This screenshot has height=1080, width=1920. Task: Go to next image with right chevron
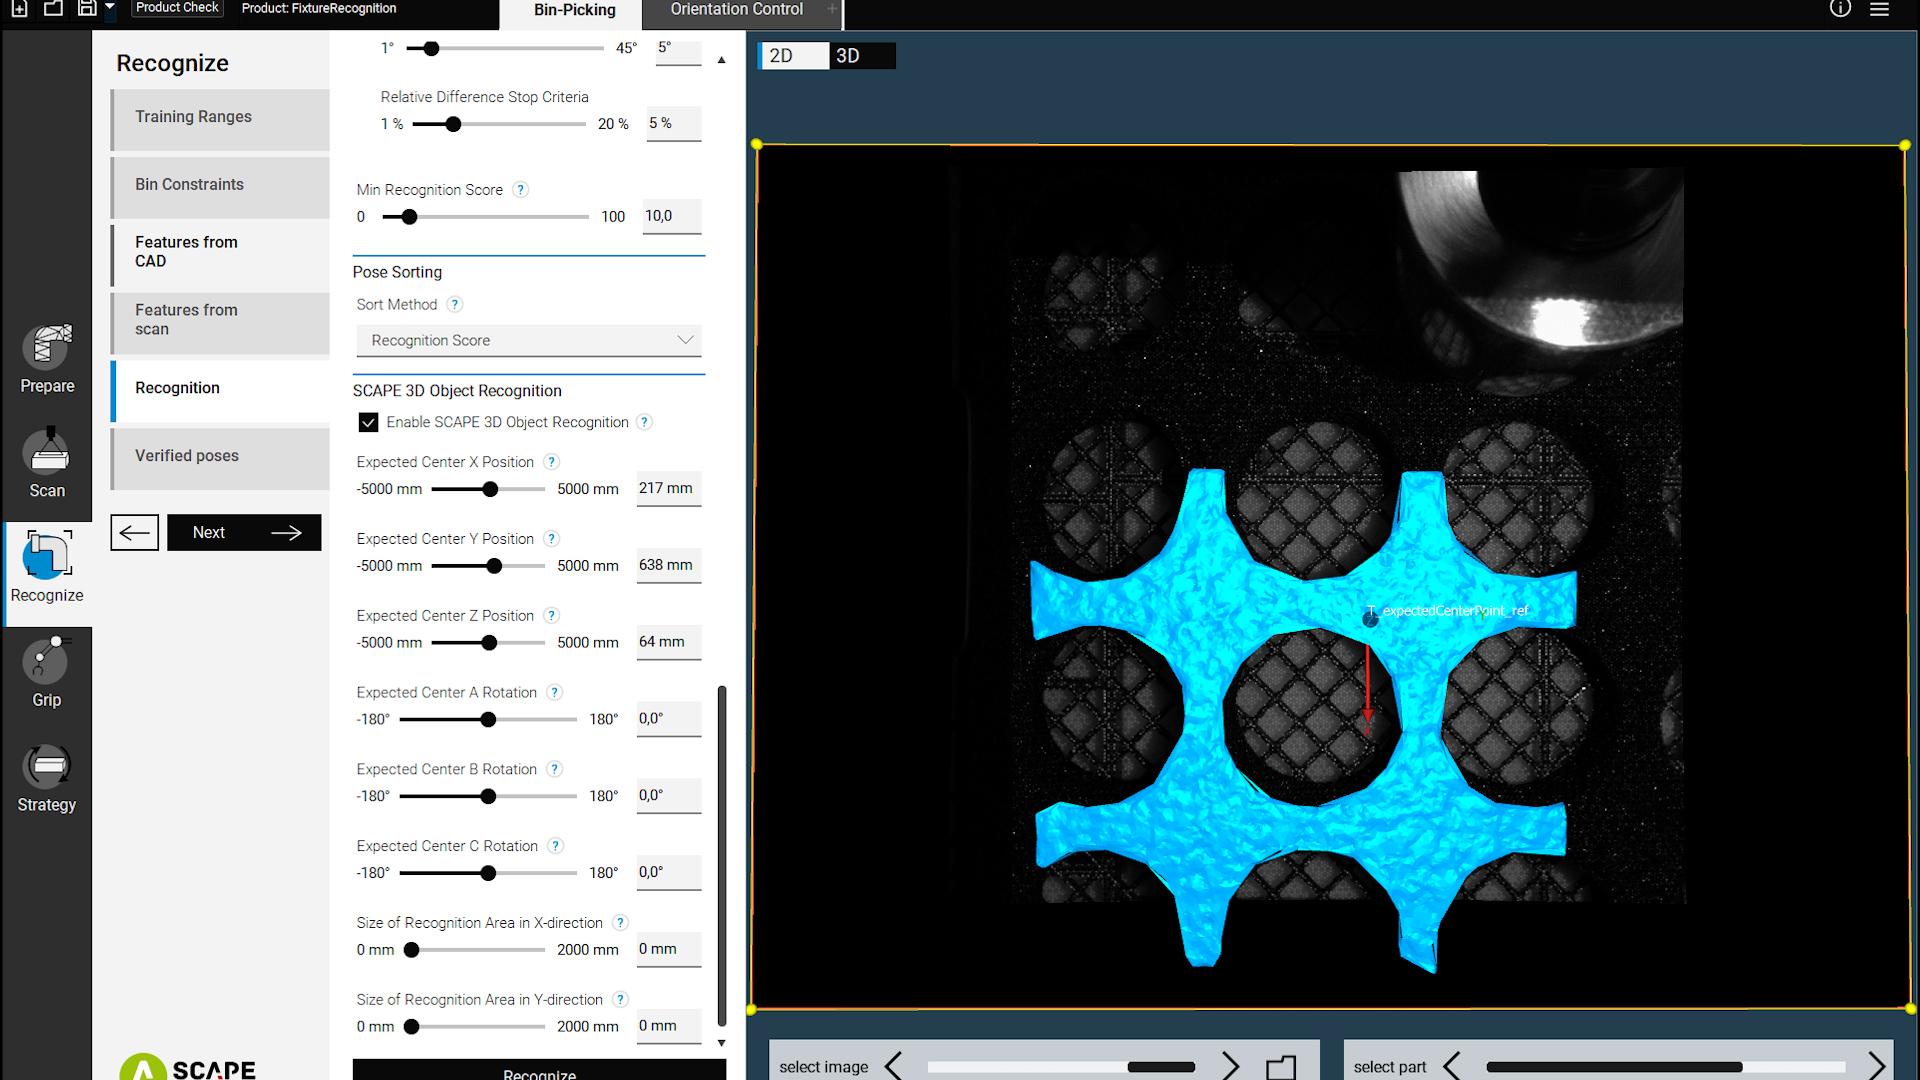point(1231,1066)
